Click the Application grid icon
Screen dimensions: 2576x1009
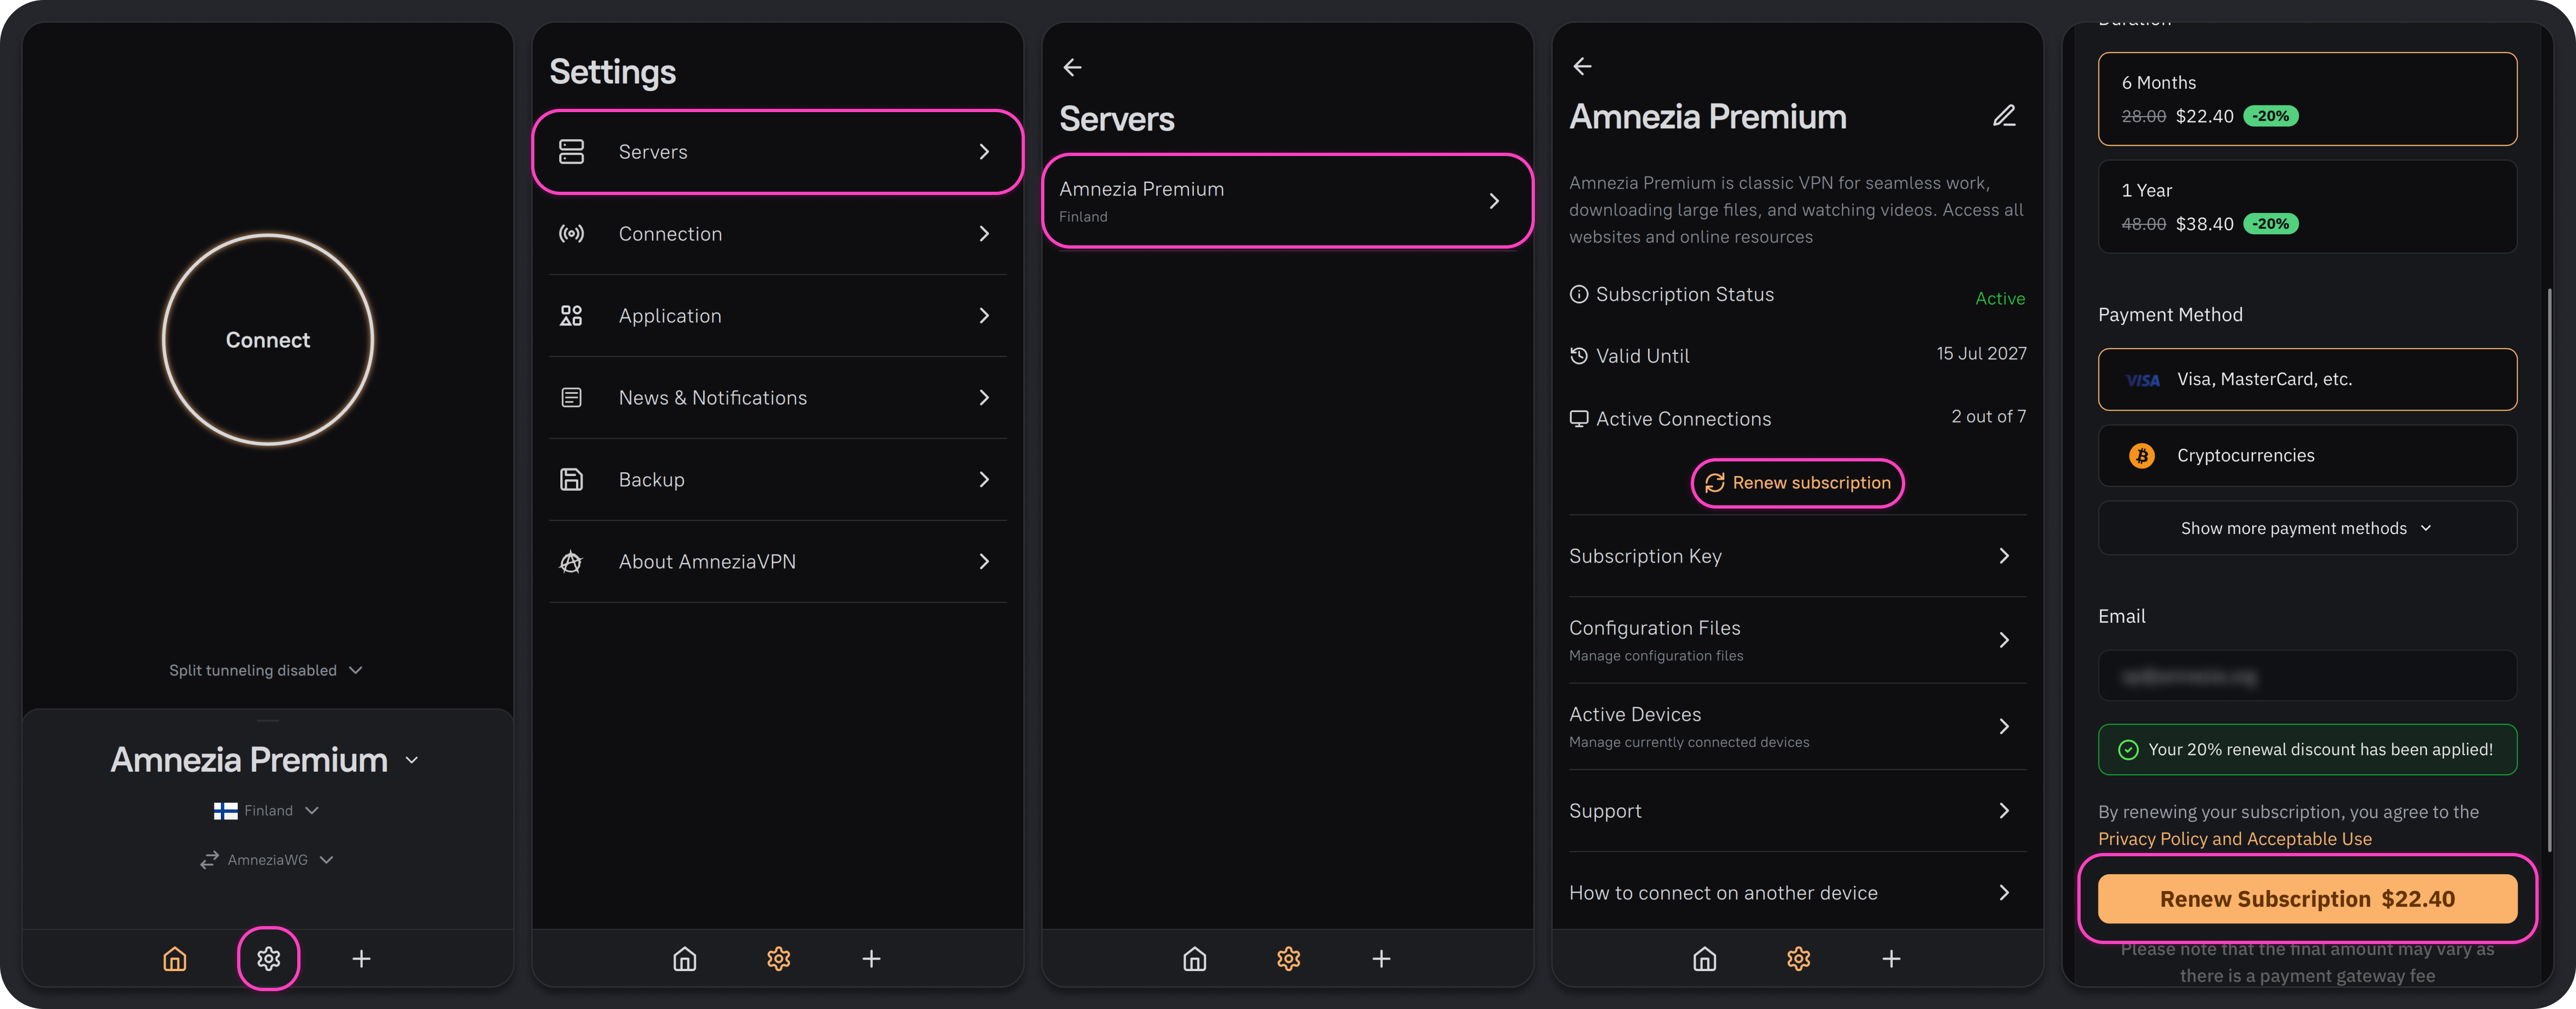(571, 316)
